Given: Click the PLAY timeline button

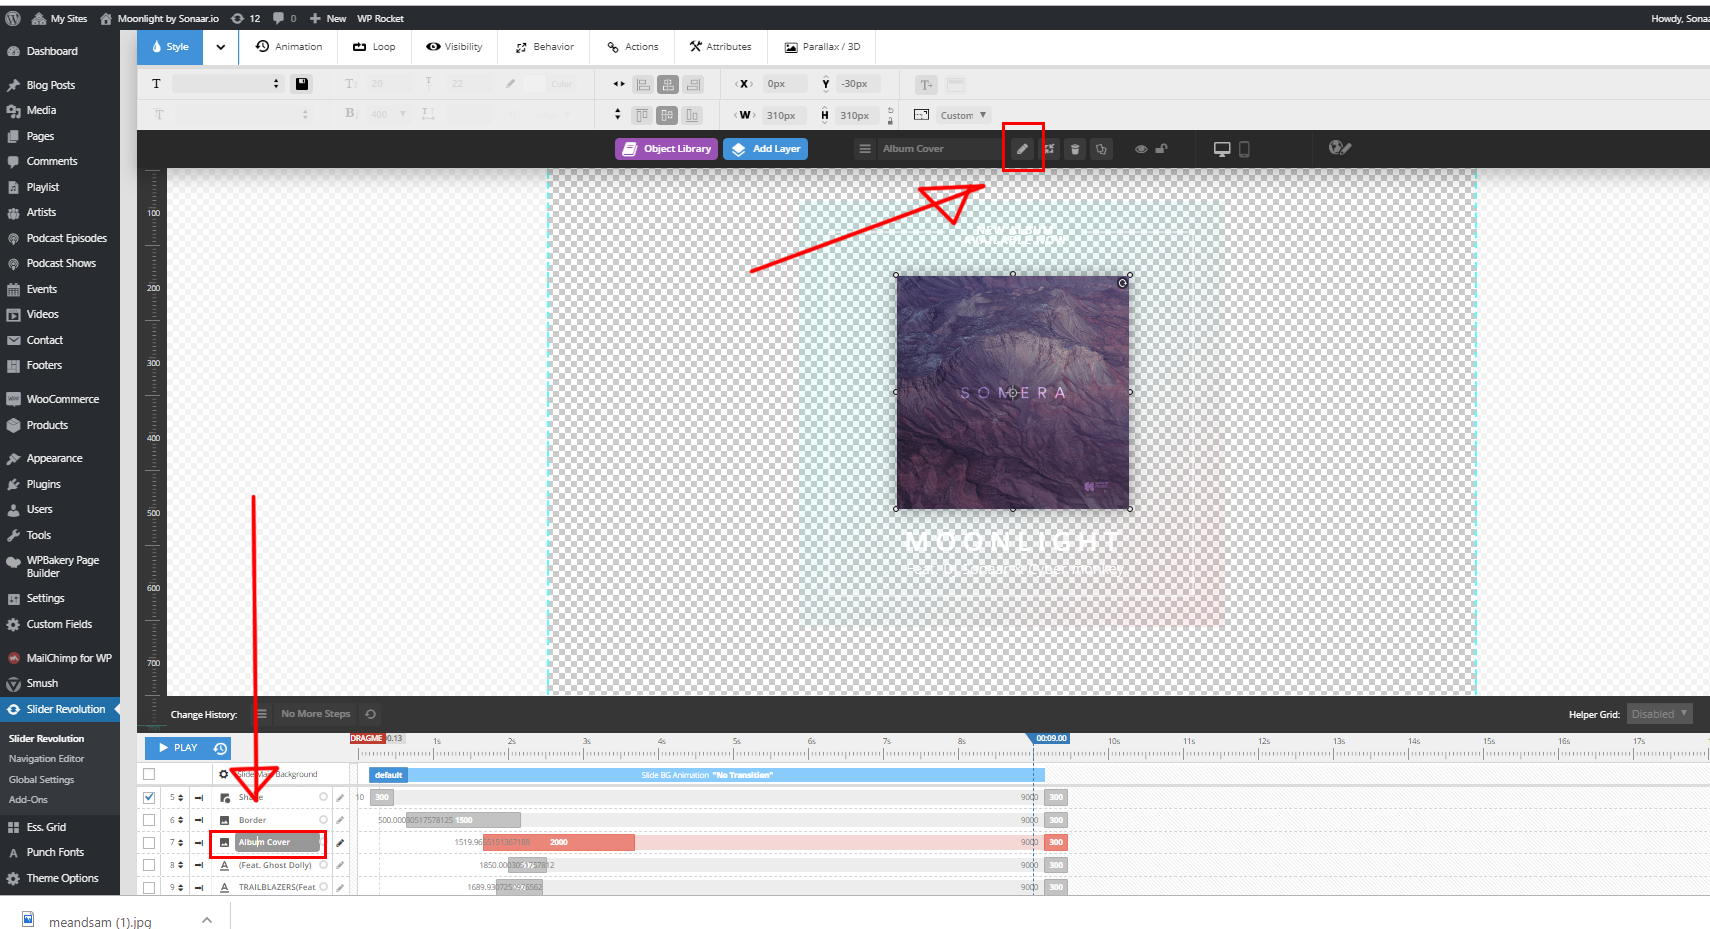Looking at the screenshot, I should 177,748.
